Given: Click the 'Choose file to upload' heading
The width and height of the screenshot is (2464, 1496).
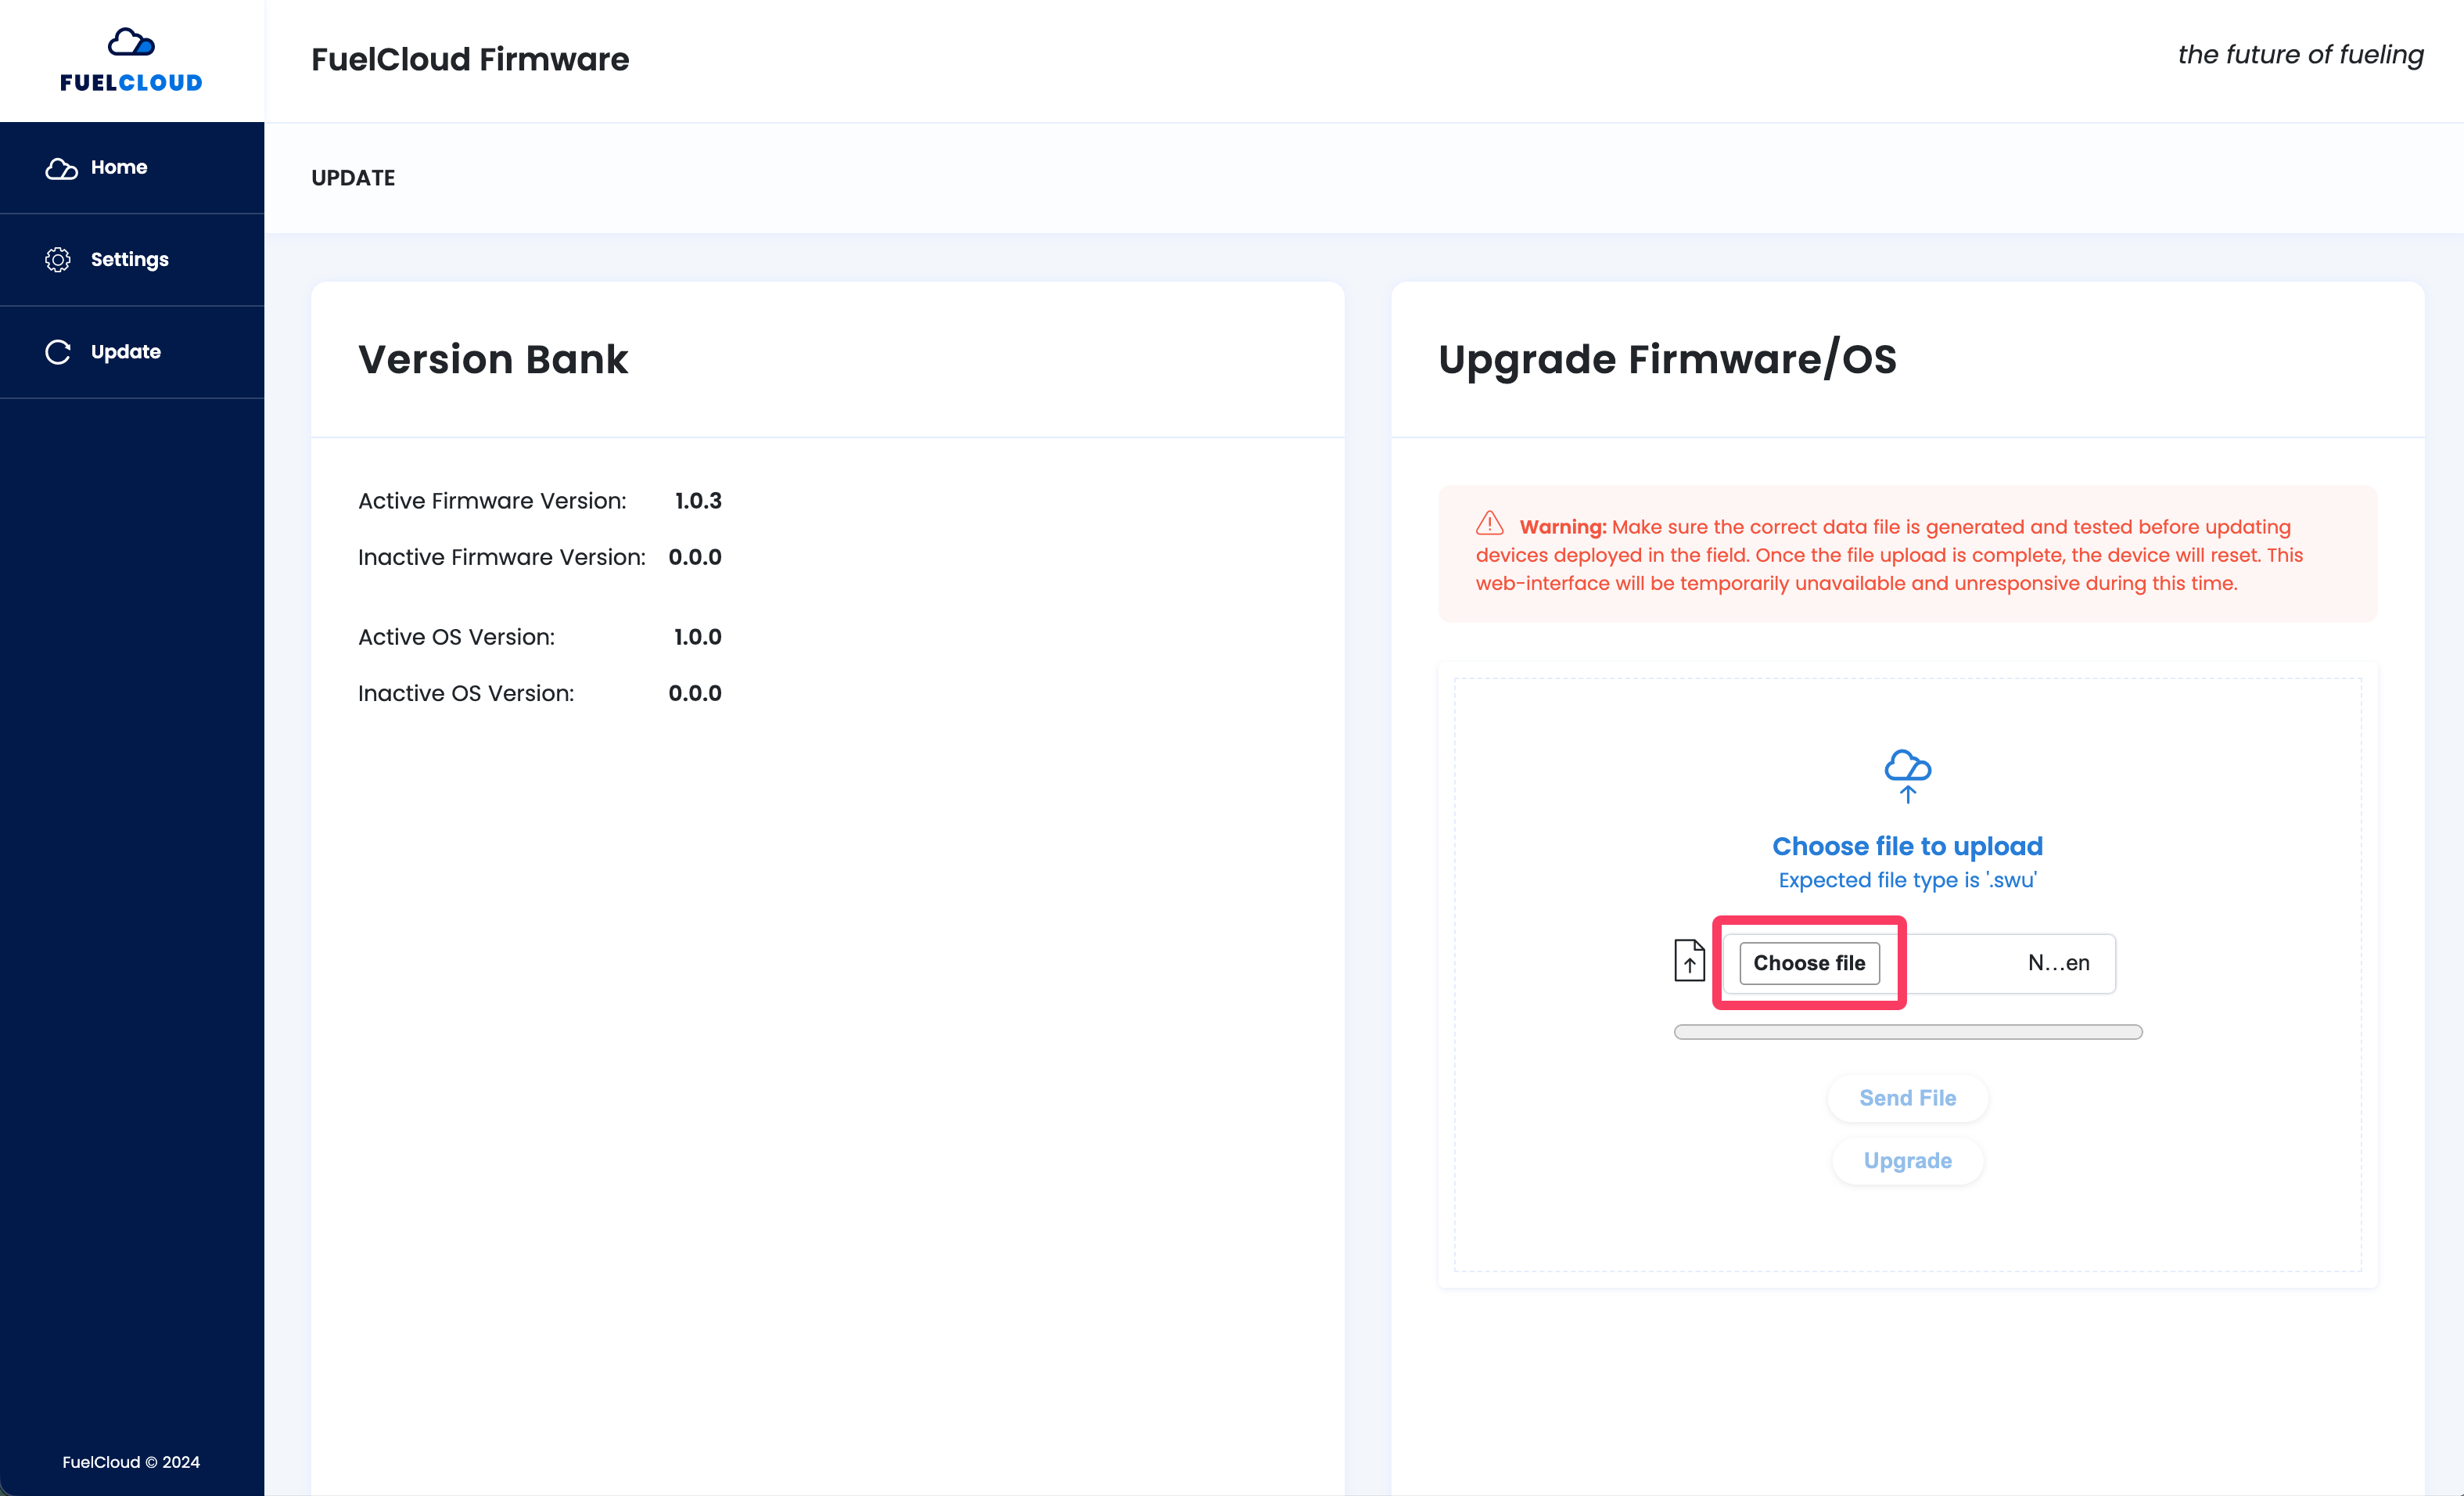Looking at the screenshot, I should 1907,846.
